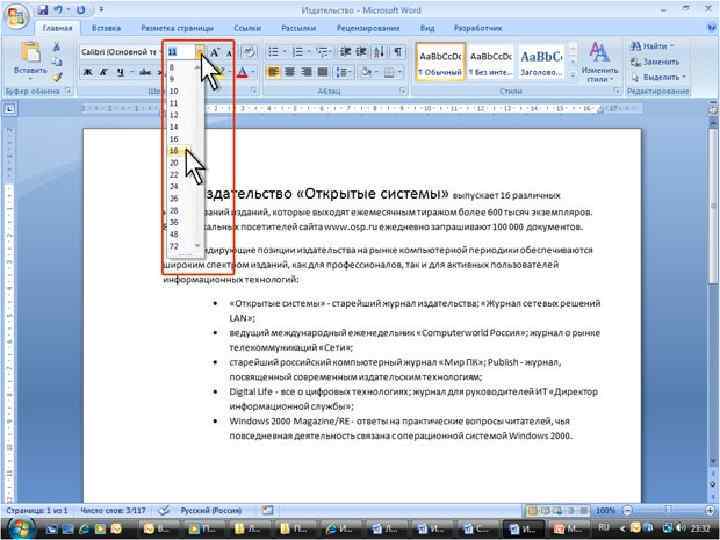The height and width of the screenshot is (540, 720).
Task: Click the font color red A swatch
Action: coord(242,72)
